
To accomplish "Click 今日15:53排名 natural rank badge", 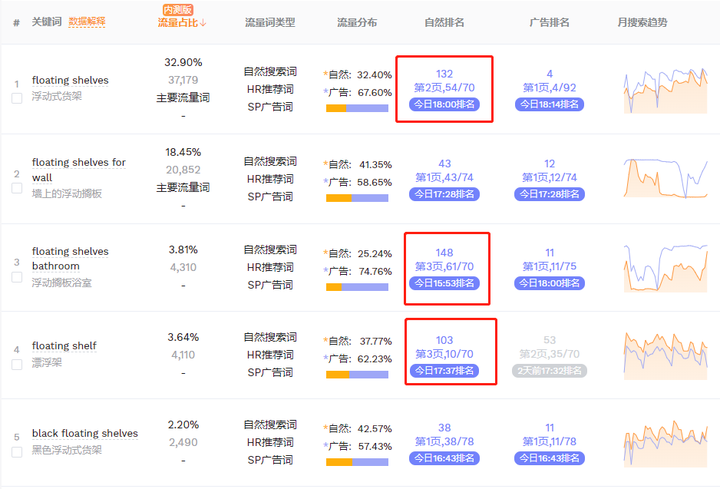I will point(445,283).
